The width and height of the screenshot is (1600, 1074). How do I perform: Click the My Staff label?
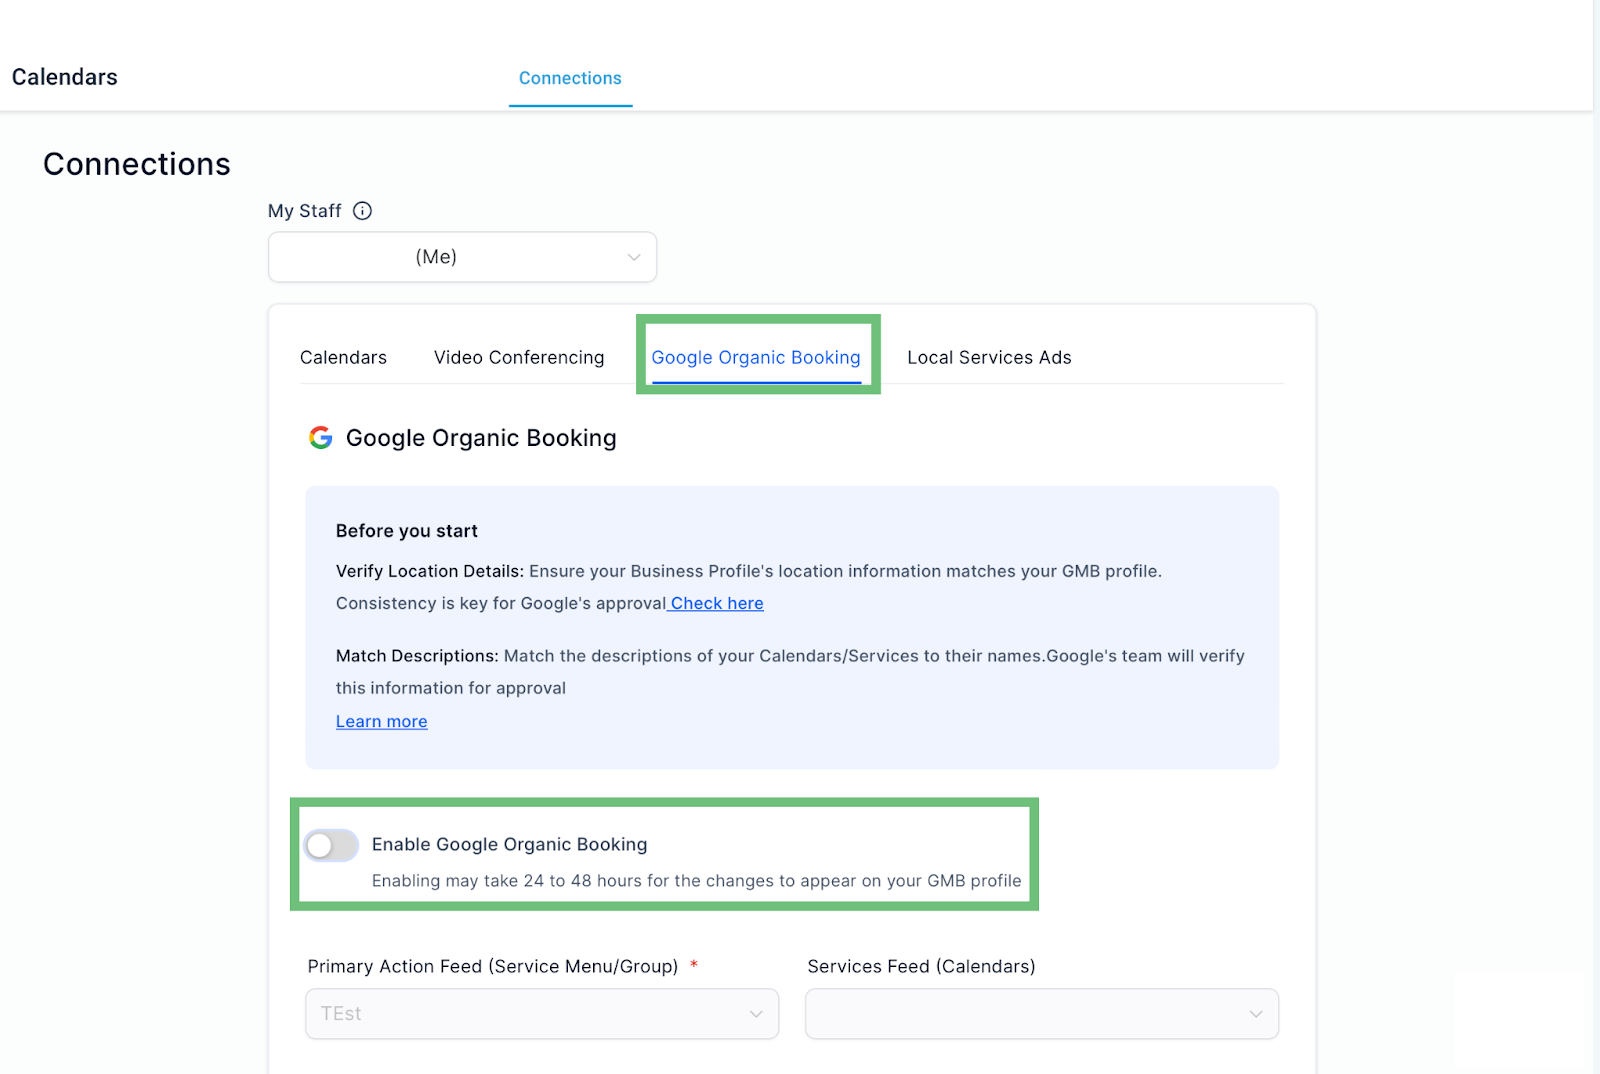pyautogui.click(x=305, y=211)
